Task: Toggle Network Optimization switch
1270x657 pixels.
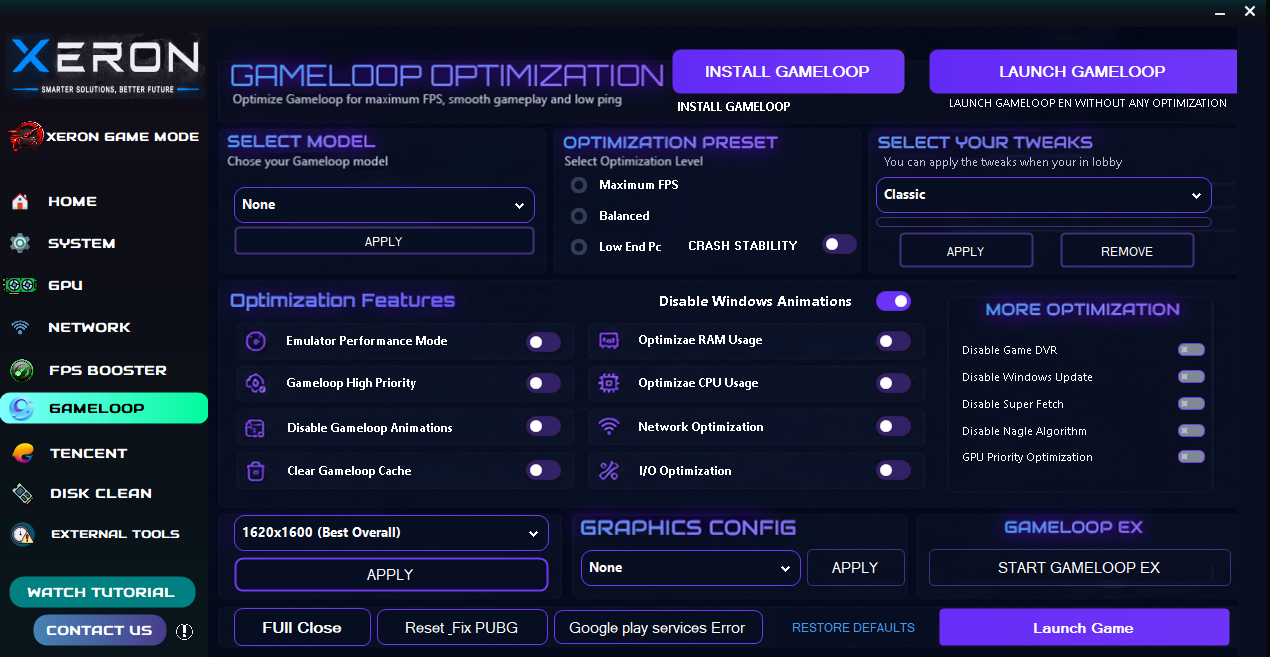Action: [x=893, y=426]
